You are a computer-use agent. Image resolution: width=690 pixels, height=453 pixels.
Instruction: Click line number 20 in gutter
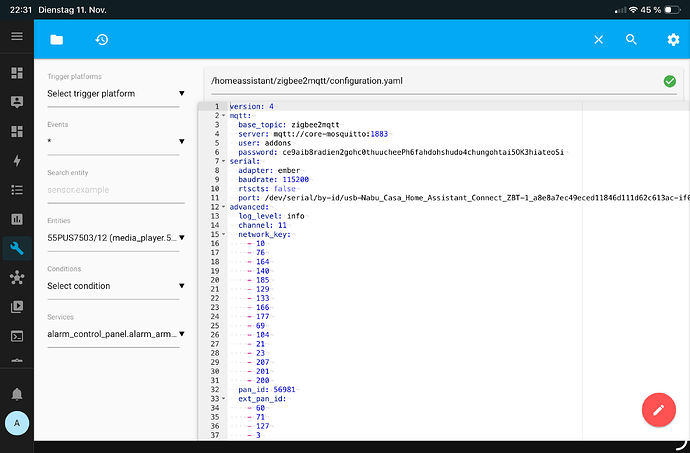tap(215, 280)
